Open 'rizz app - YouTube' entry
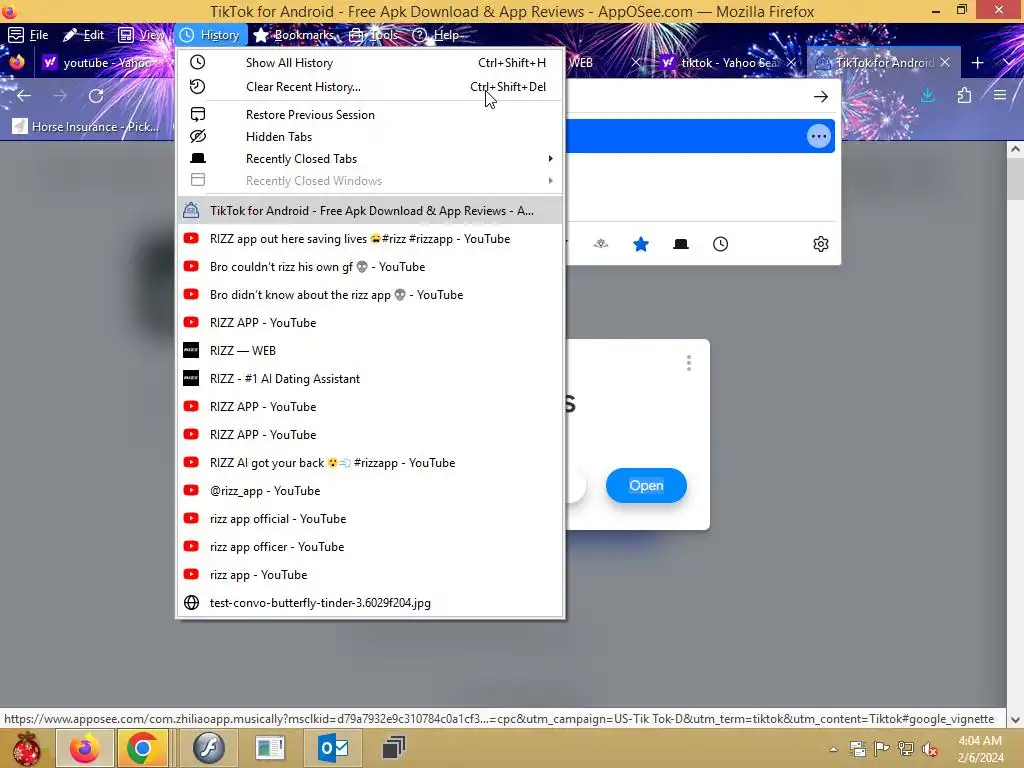Screen dimensions: 1024x768 tap(370, 575)
